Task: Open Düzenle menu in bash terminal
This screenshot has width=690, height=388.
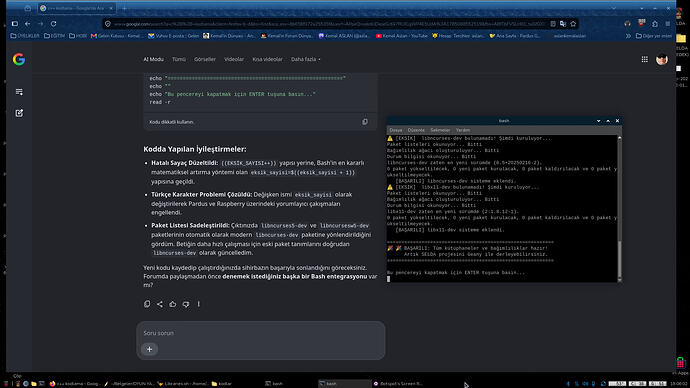Action: click(416, 130)
